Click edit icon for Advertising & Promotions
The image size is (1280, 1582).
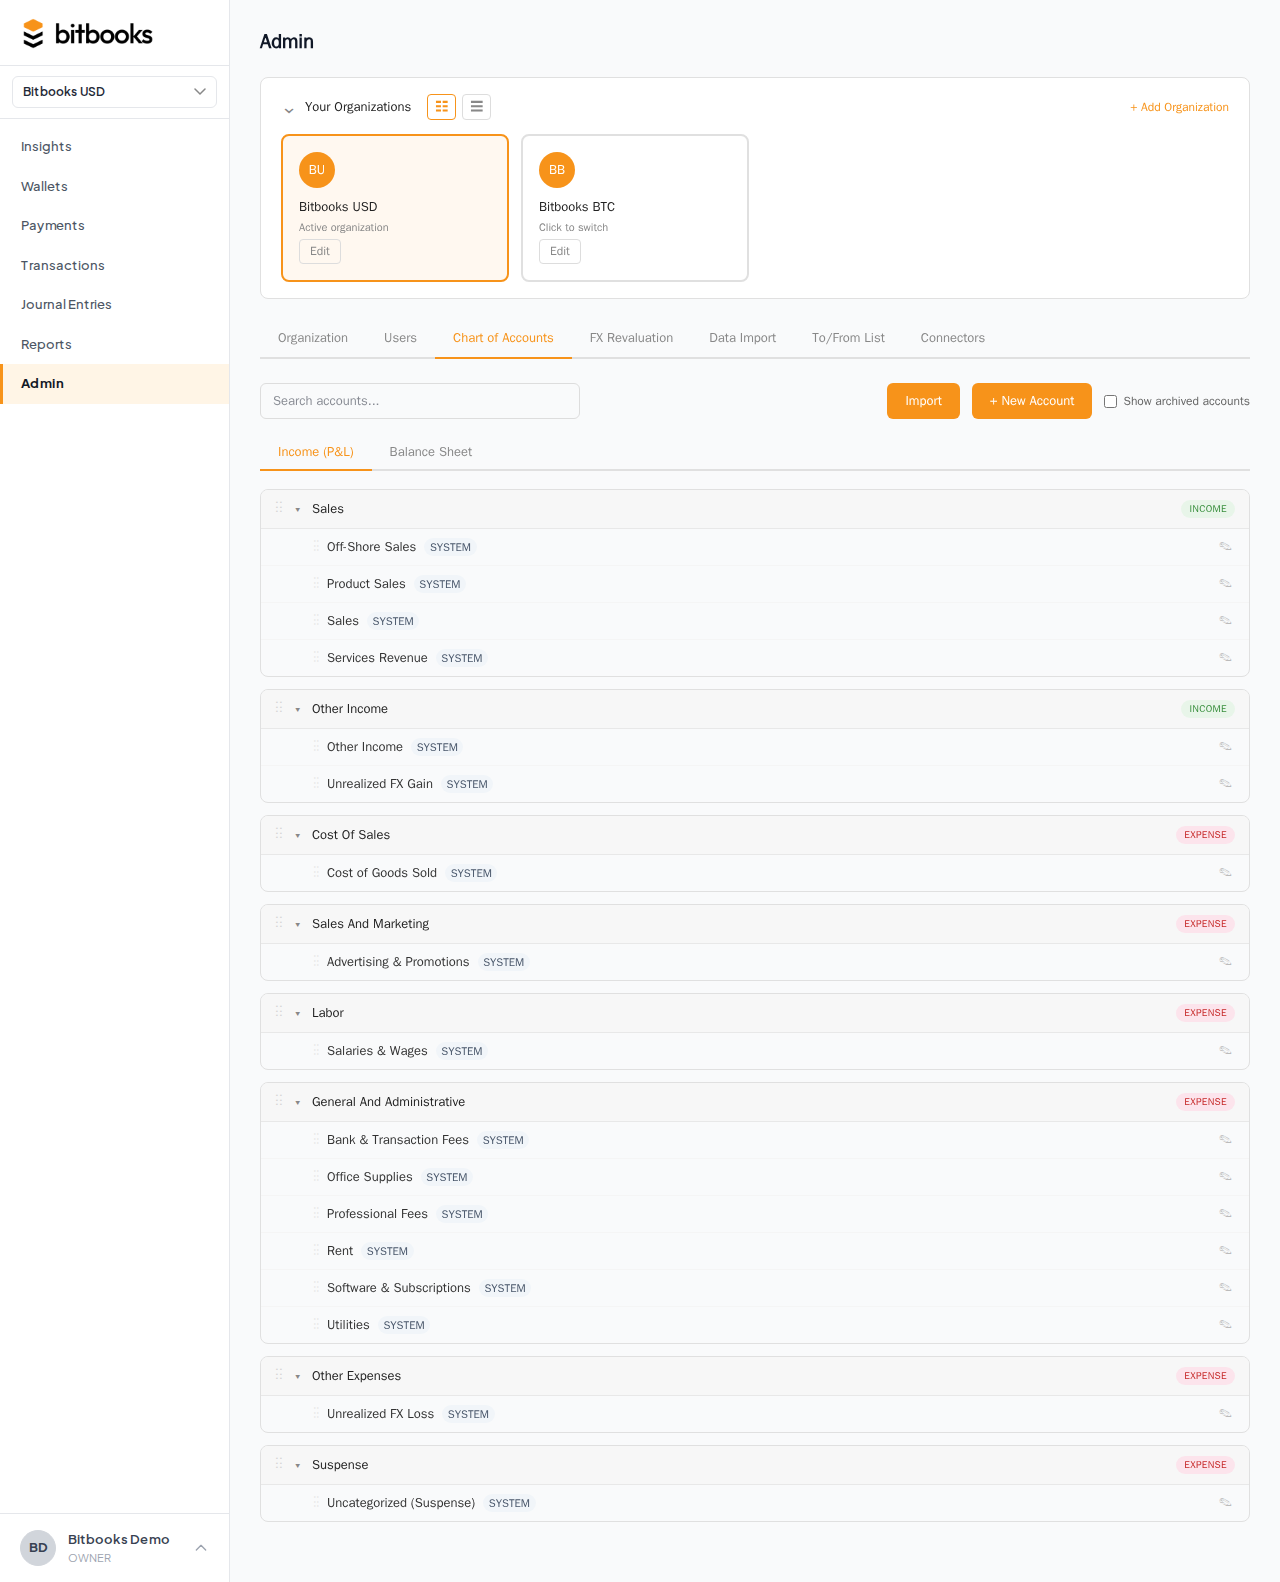[1225, 961]
